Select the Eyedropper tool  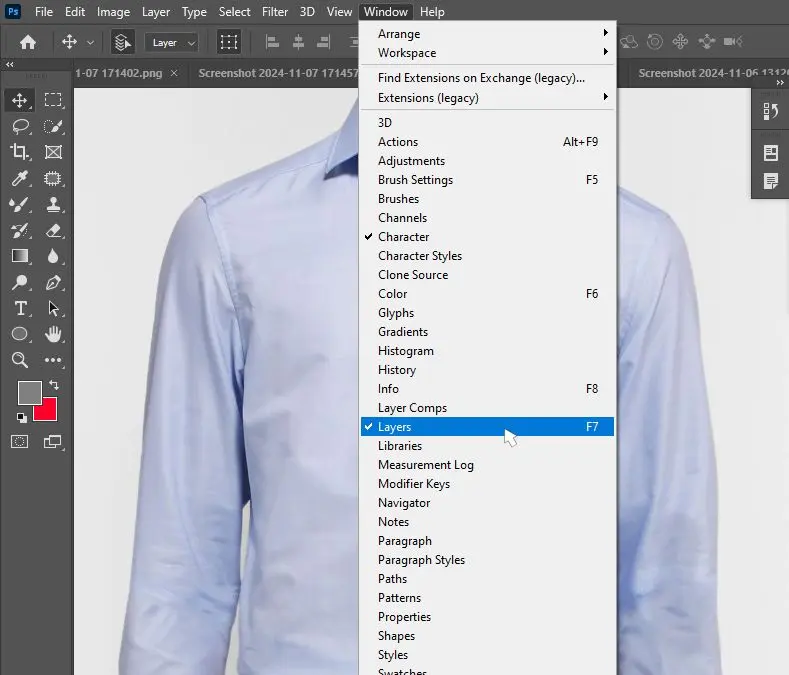point(19,178)
